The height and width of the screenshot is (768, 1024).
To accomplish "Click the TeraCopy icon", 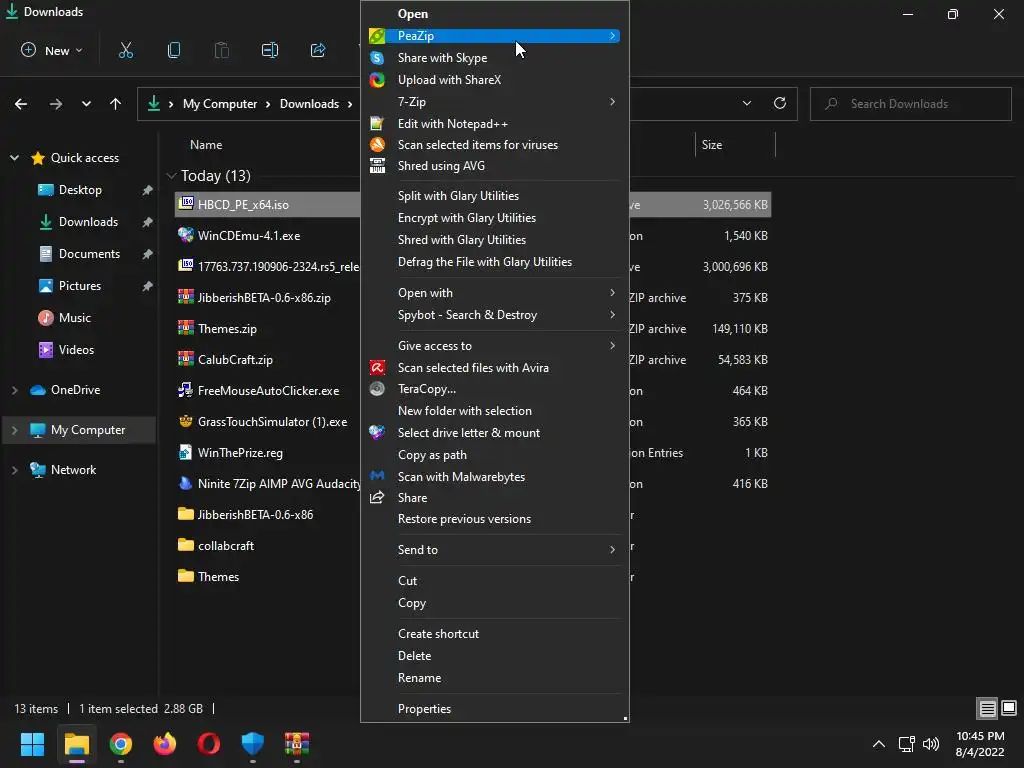I will coord(377,389).
